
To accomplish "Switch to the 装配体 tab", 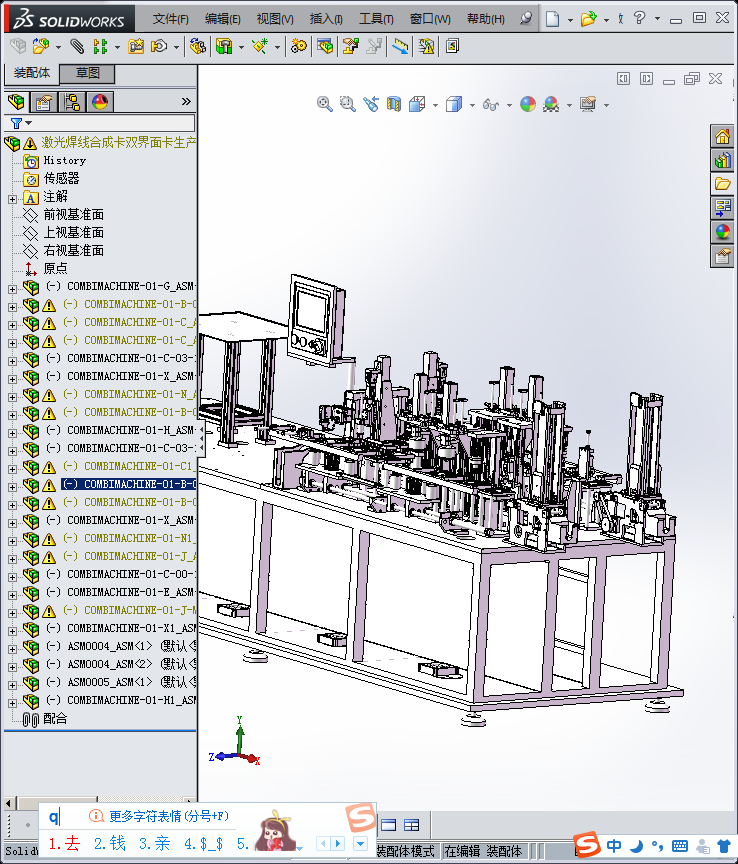I will tap(31, 73).
